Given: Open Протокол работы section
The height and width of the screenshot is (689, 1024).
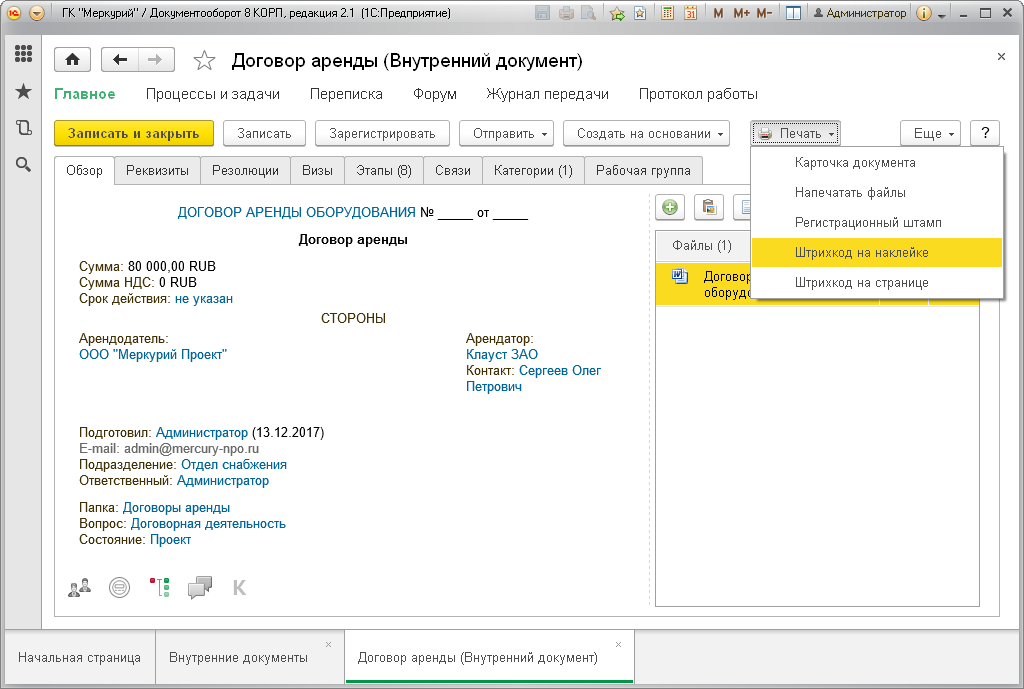Looking at the screenshot, I should pos(698,94).
